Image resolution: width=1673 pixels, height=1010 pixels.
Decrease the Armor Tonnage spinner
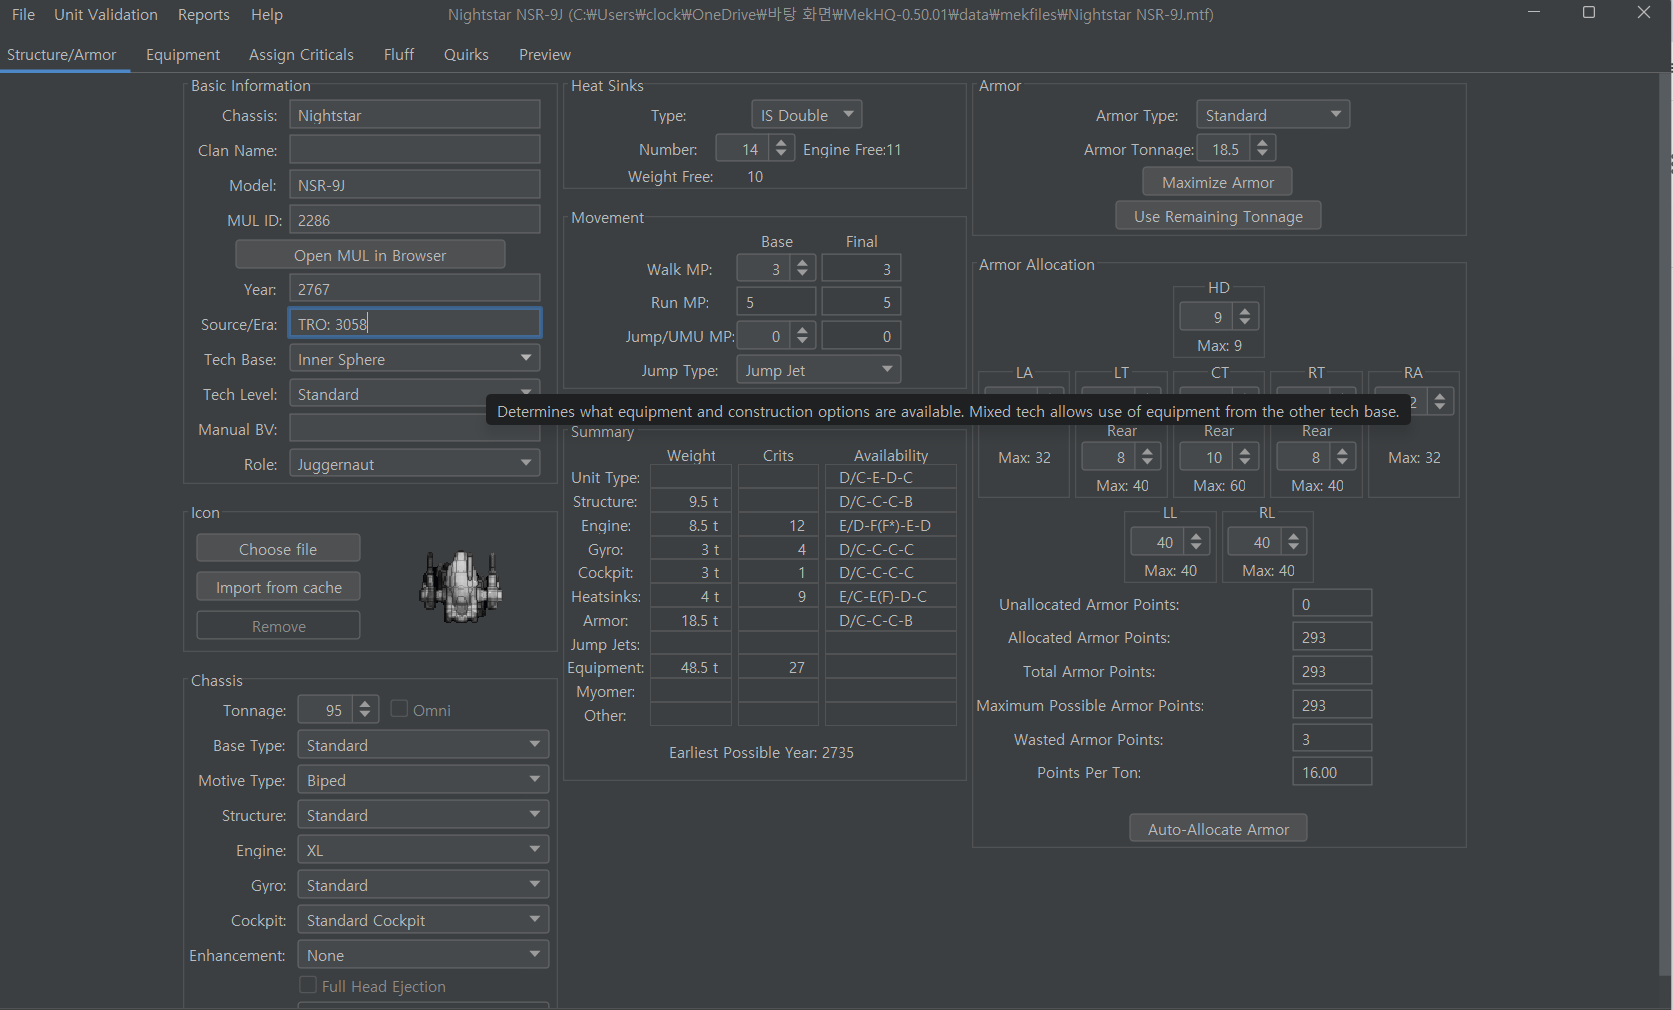(1263, 155)
